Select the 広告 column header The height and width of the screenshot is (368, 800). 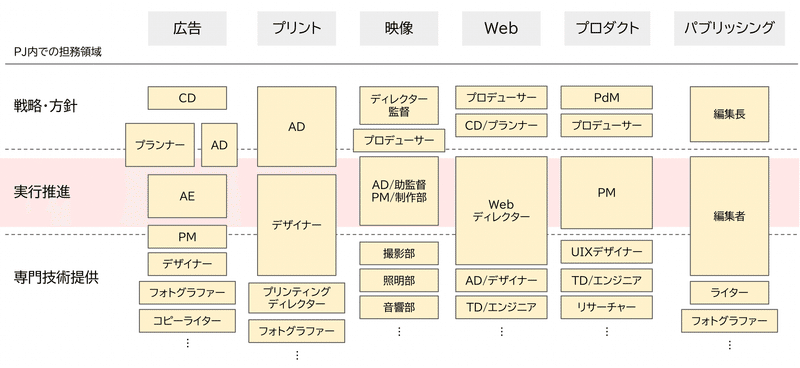[x=187, y=28]
